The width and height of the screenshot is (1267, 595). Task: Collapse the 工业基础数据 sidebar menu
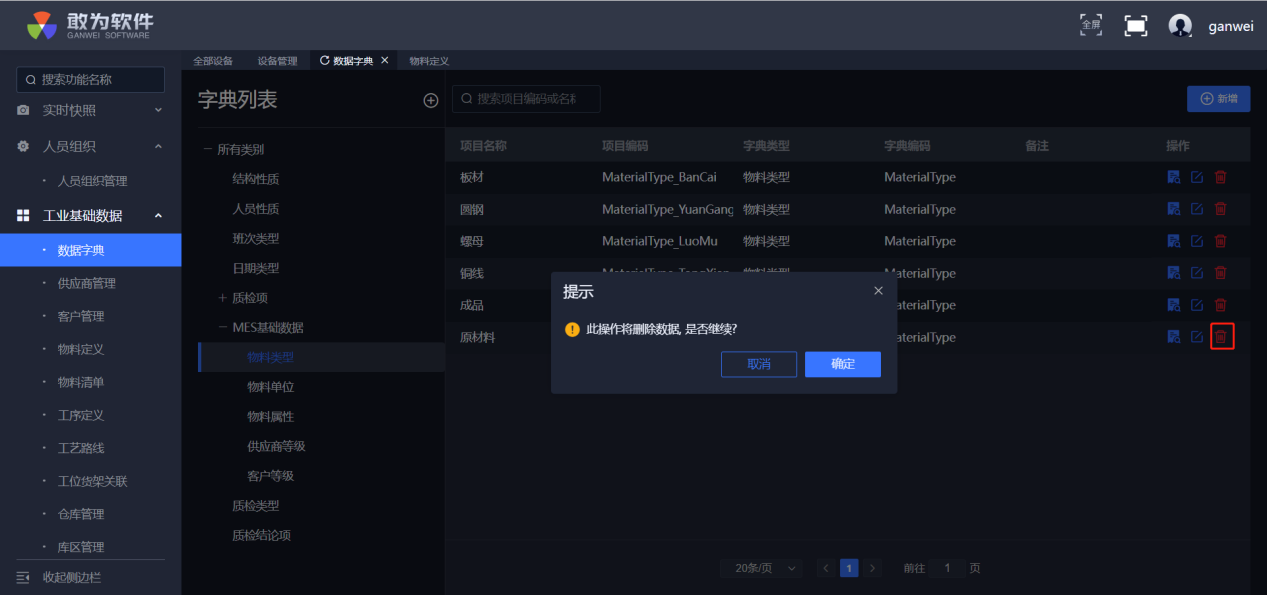point(158,216)
